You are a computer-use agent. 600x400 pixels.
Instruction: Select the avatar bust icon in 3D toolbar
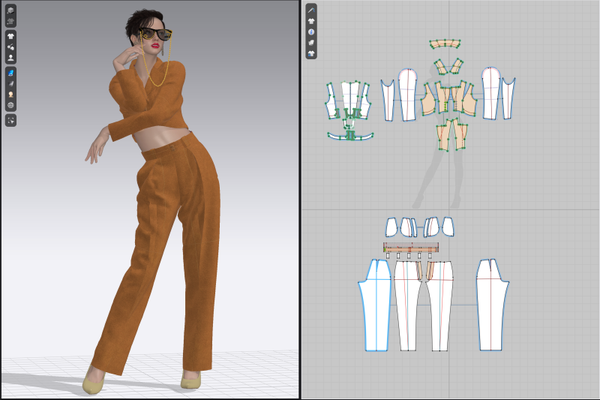point(11,58)
